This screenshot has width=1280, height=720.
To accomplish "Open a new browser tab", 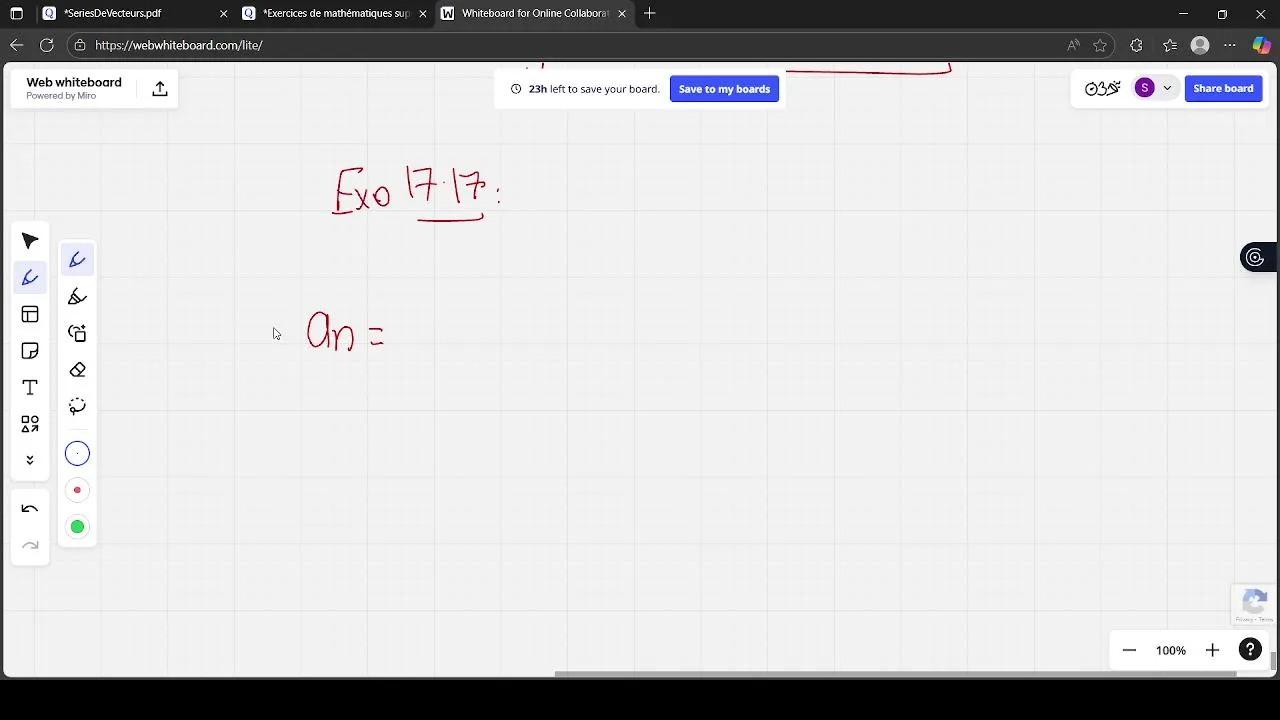I will click(650, 13).
